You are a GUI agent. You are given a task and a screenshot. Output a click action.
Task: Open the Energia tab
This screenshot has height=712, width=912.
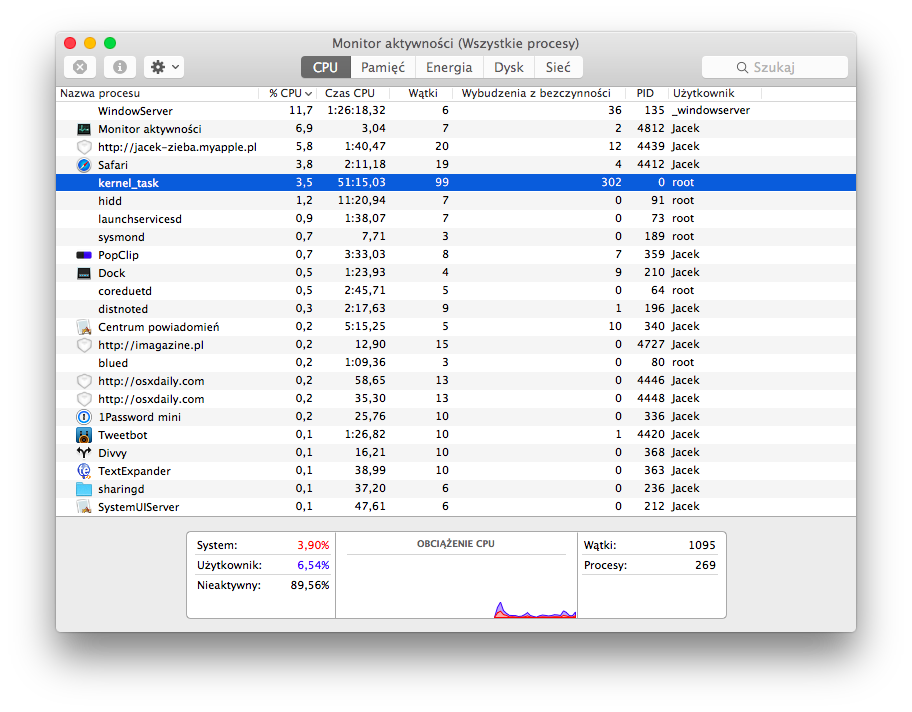(449, 67)
